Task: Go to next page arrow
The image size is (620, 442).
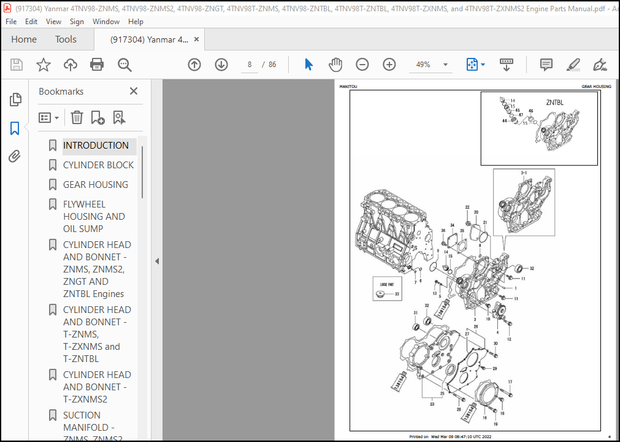Action: point(221,64)
